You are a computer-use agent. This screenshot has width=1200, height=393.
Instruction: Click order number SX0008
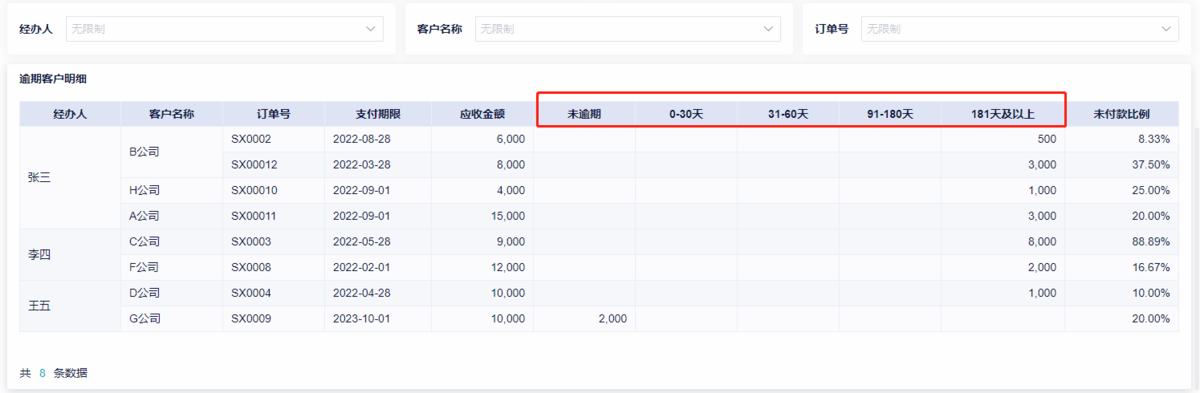point(251,267)
